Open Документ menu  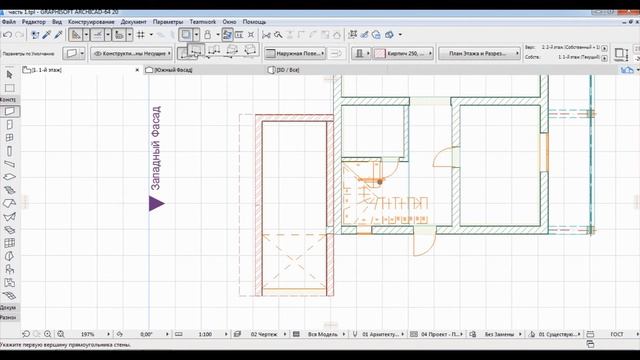[x=133, y=22]
